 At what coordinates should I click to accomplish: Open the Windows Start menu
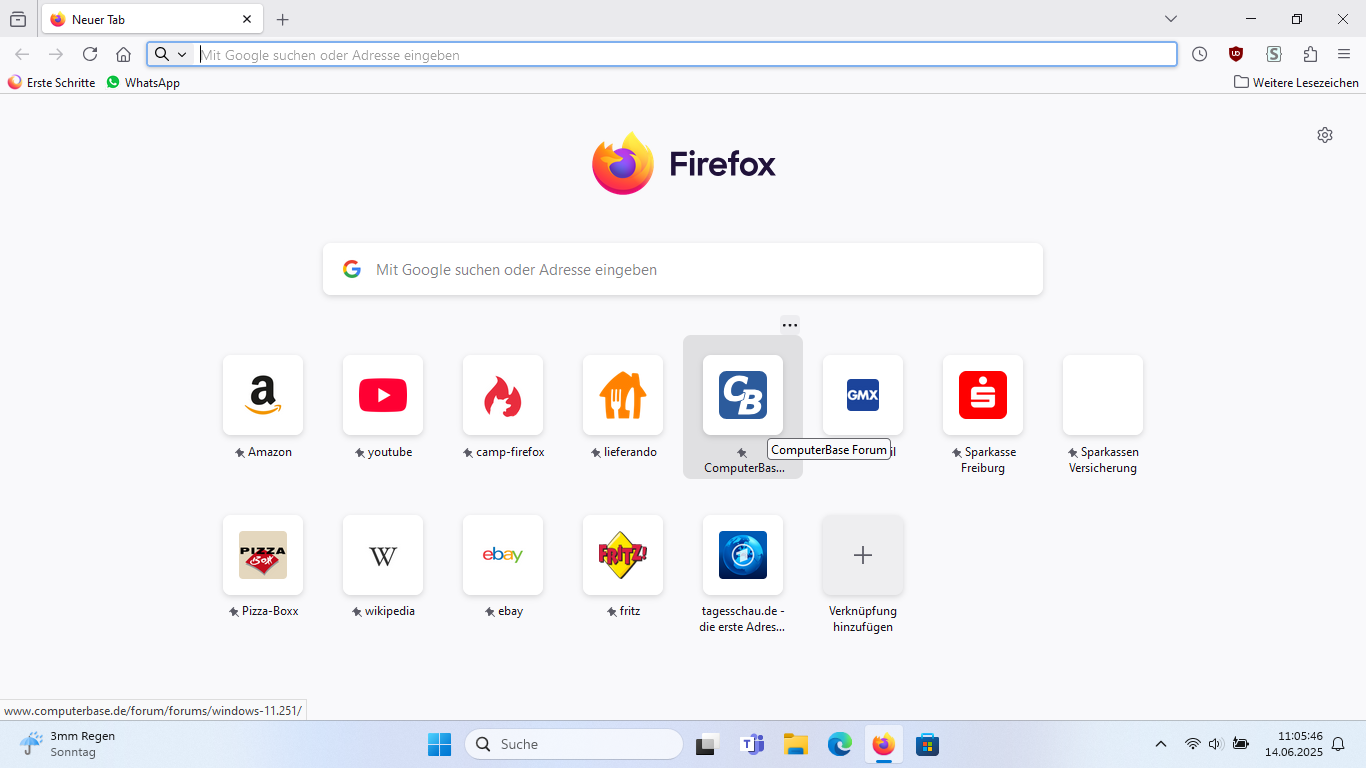(x=439, y=744)
